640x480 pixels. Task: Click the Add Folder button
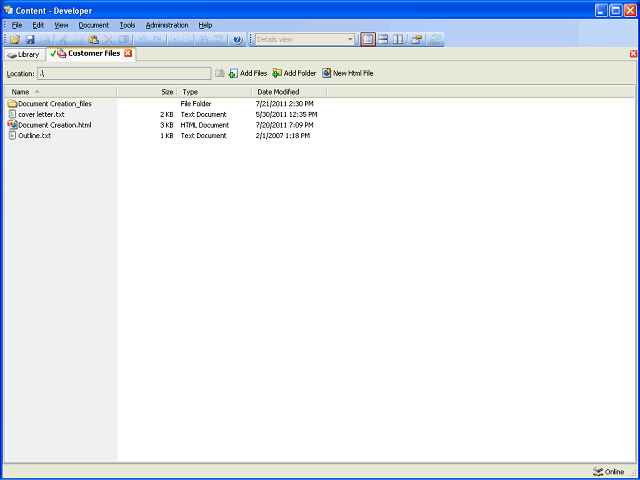294,73
